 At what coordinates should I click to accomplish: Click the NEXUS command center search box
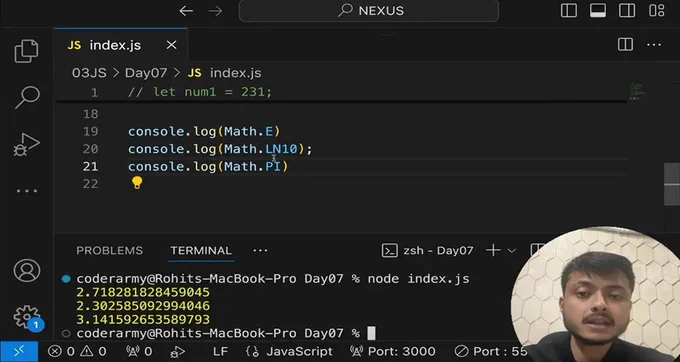pos(369,11)
